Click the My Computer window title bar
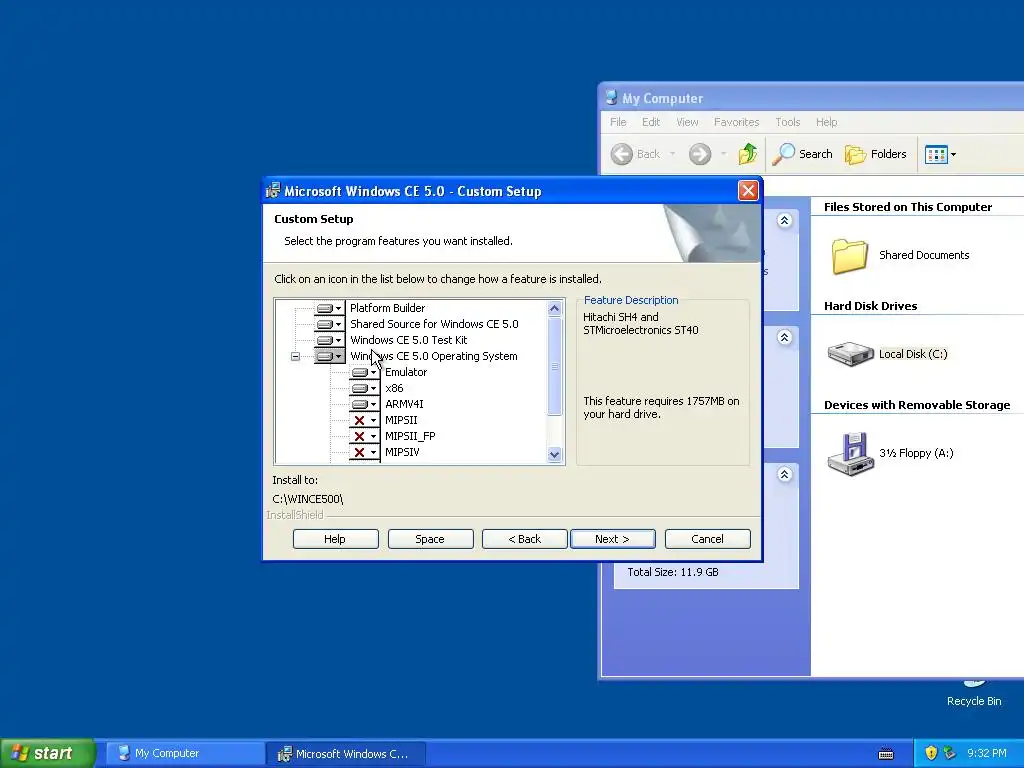The width and height of the screenshot is (1024, 768). (x=811, y=98)
